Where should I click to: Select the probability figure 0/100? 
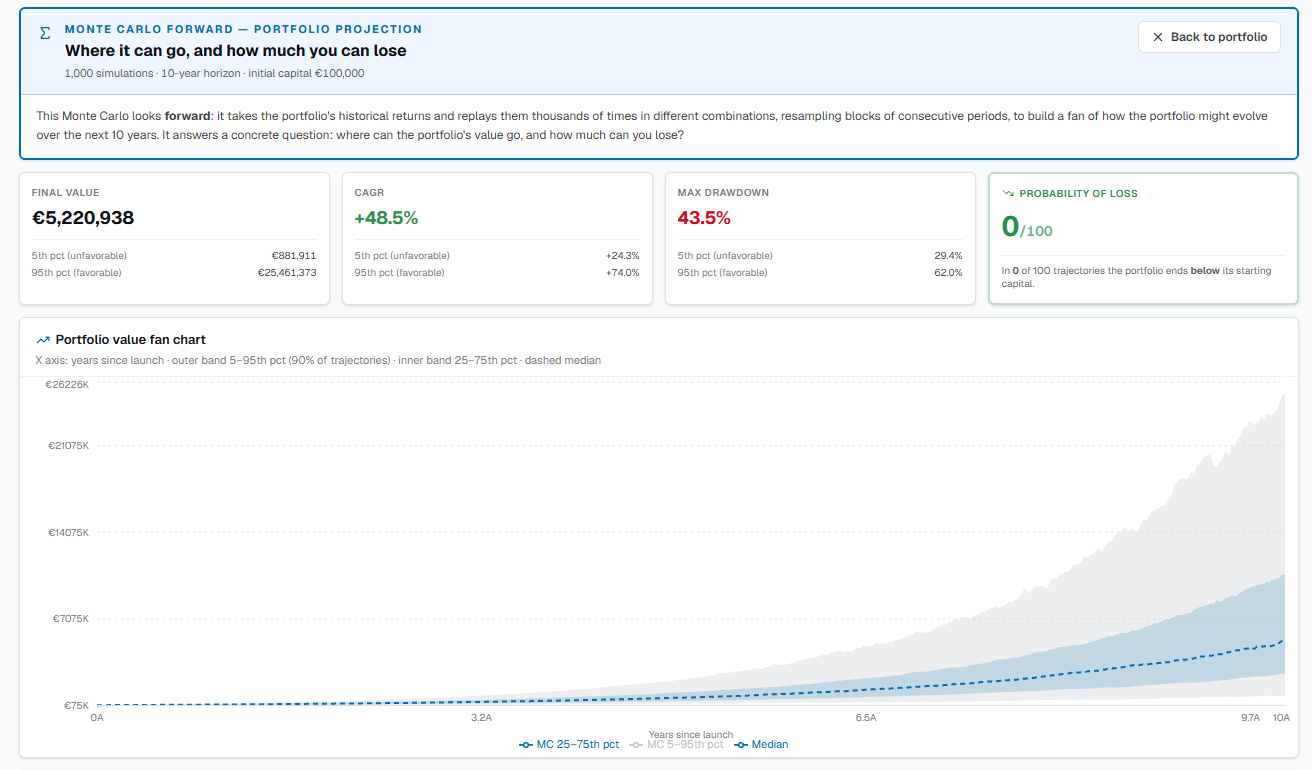1027,227
